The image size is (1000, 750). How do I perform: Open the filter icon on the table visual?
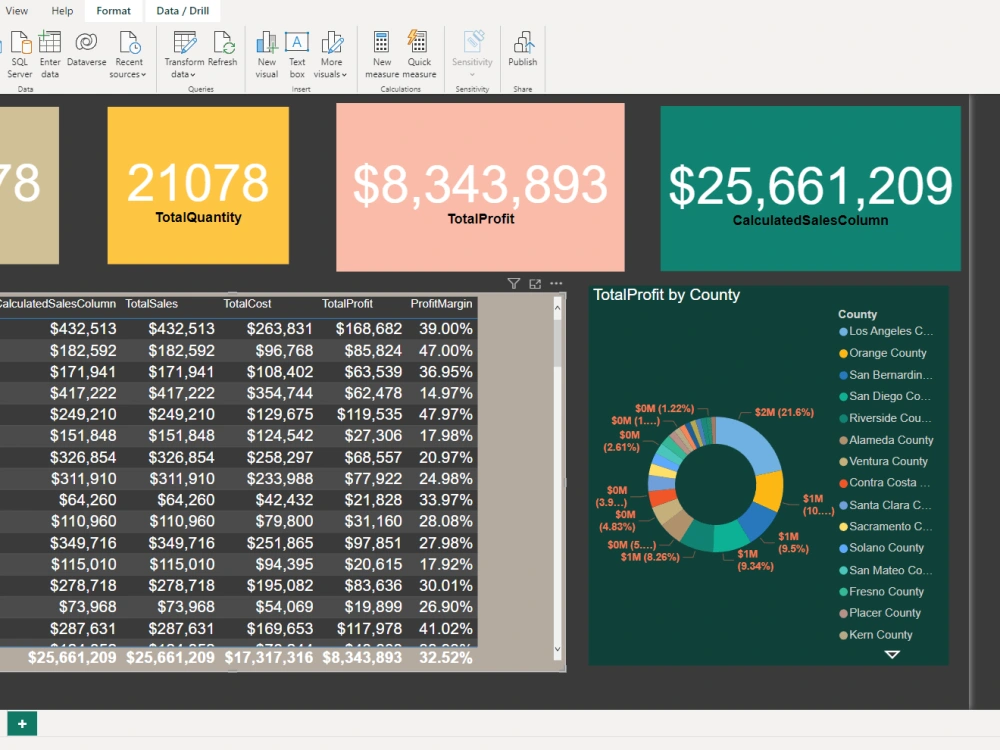click(x=513, y=284)
